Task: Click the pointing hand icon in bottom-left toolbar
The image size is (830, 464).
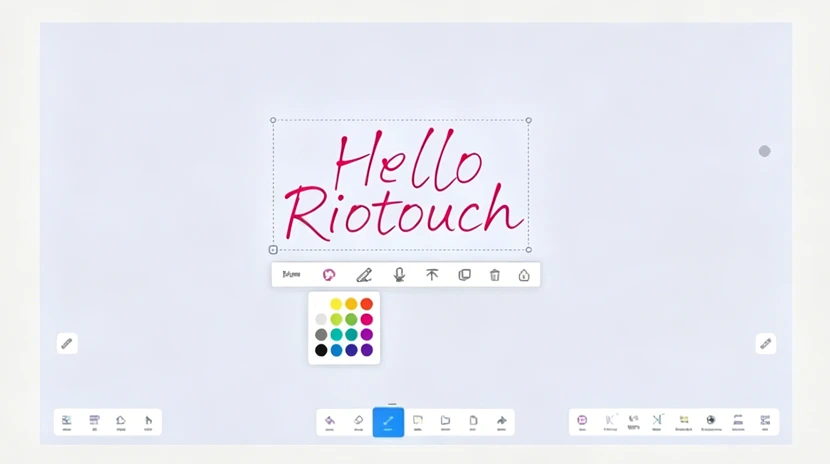Action: pos(148,422)
